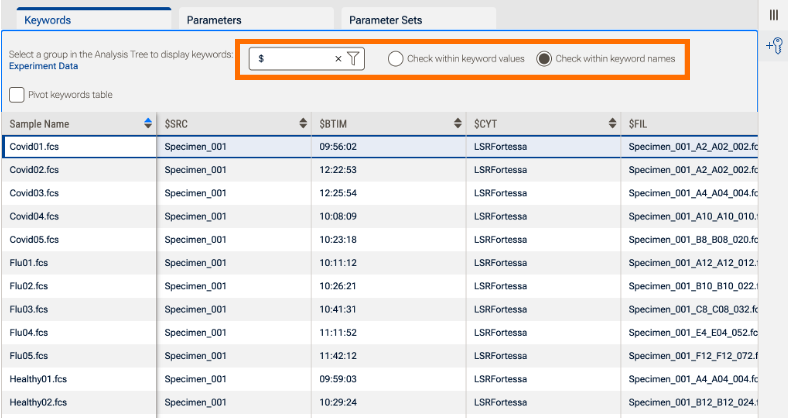The image size is (788, 418).
Task: Click the Healthy01.fcs sample cell
Action: (78, 379)
